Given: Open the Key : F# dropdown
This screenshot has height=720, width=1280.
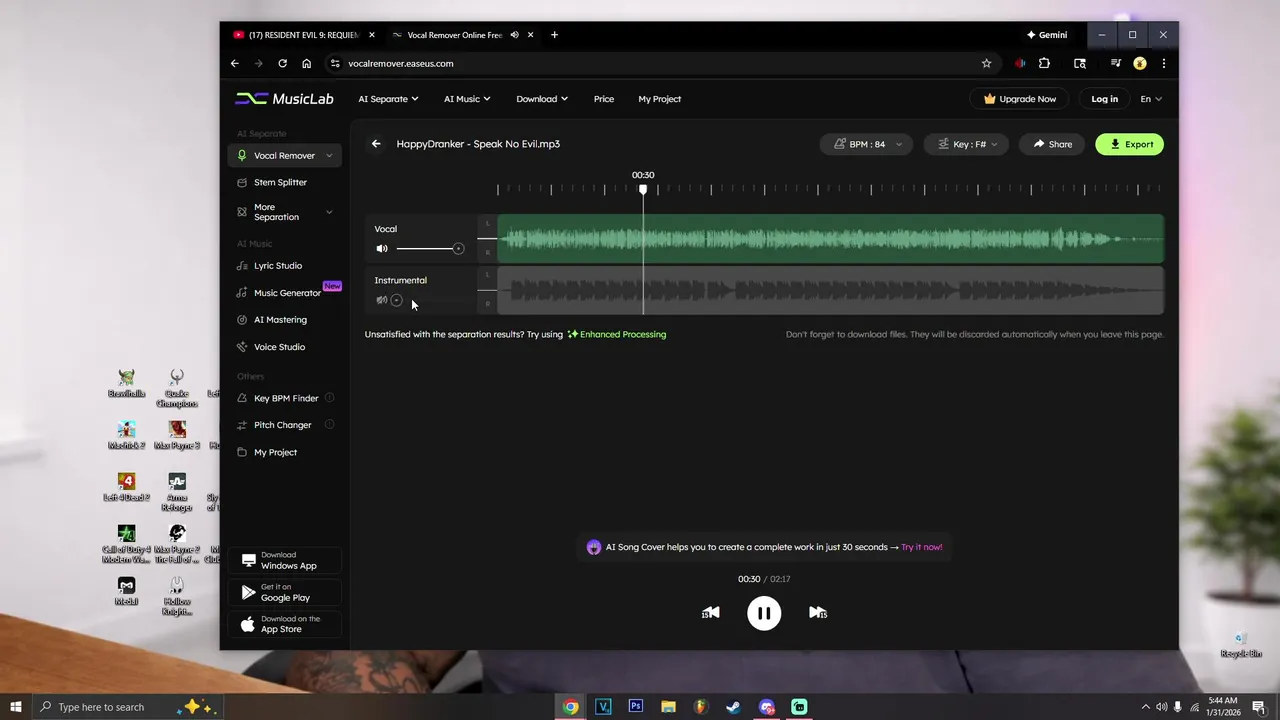Looking at the screenshot, I should [967, 144].
